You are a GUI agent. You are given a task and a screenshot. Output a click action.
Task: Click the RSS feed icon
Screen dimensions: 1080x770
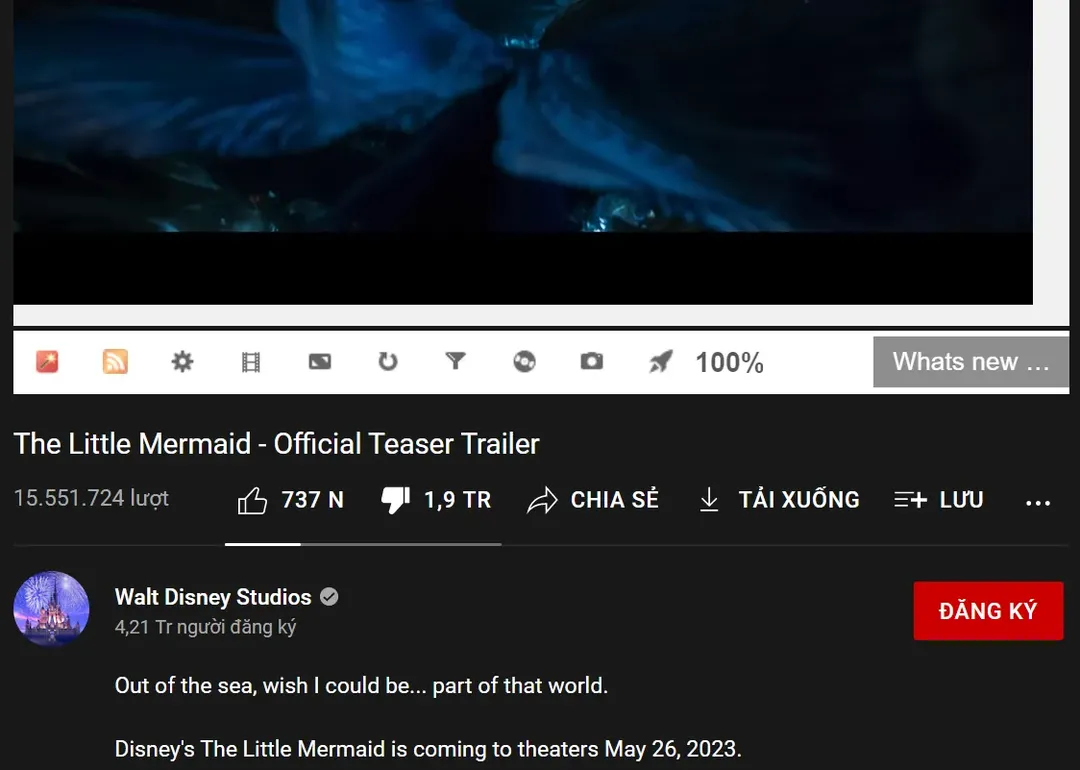click(x=115, y=362)
